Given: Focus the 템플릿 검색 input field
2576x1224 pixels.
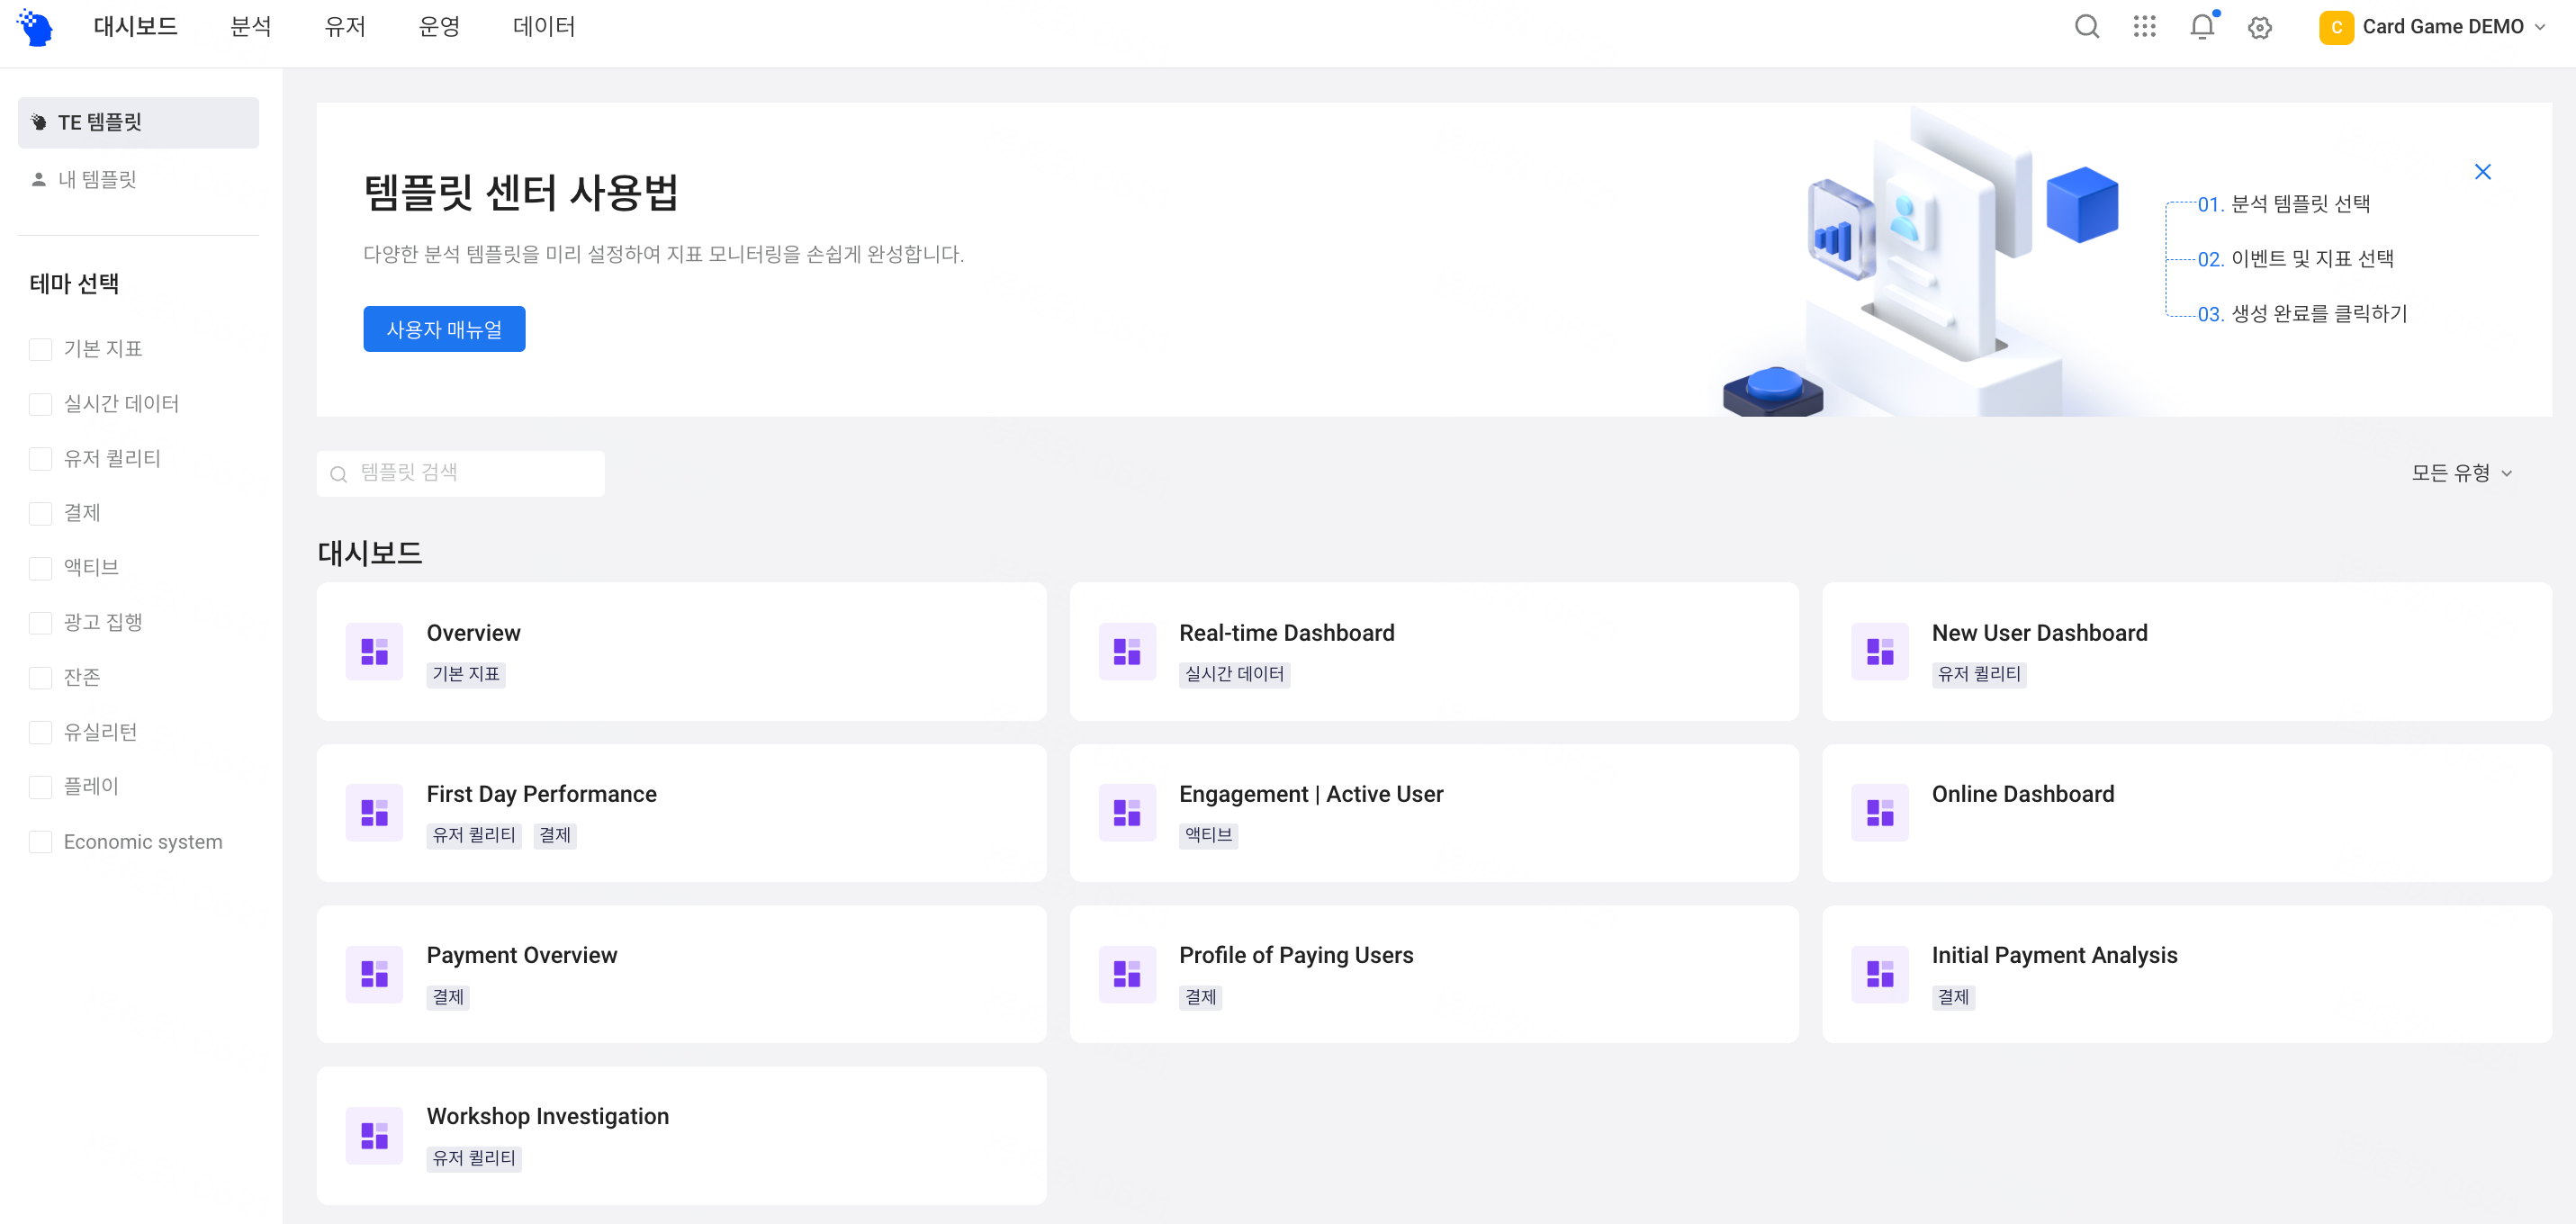Looking at the screenshot, I should pyautogui.click(x=460, y=473).
